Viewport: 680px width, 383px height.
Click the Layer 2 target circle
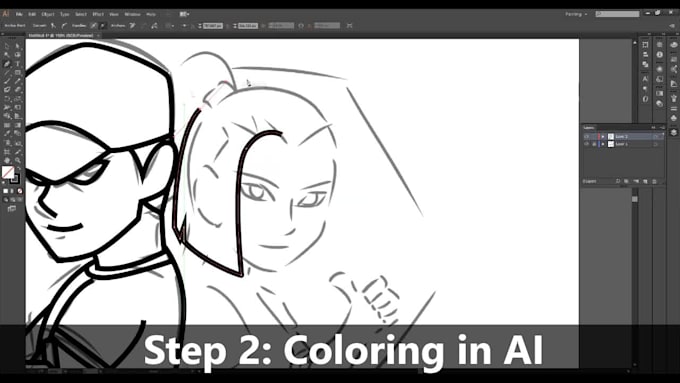click(x=656, y=137)
